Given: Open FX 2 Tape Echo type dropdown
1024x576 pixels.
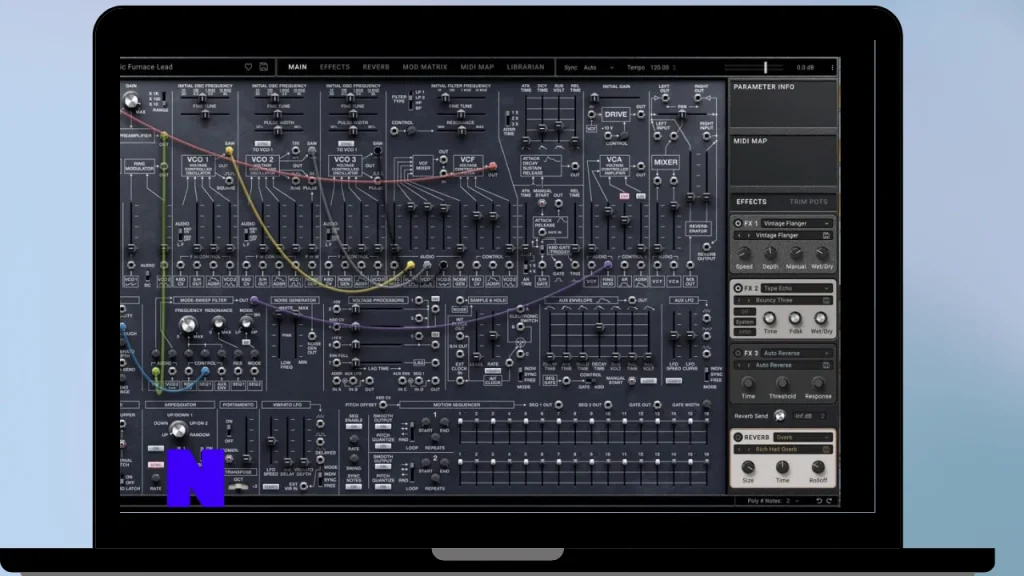Looking at the screenshot, I should (796, 288).
